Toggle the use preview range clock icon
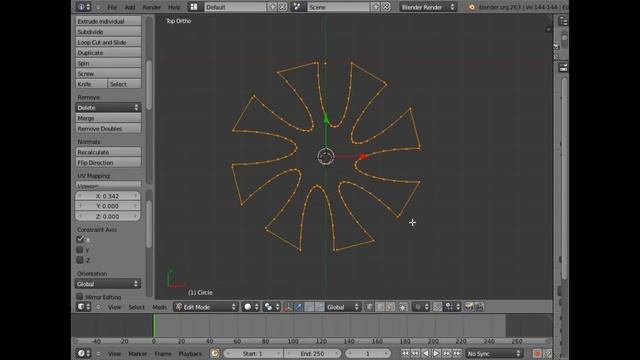Screen dimensions: 640x360 pyautogui.click(x=215, y=353)
